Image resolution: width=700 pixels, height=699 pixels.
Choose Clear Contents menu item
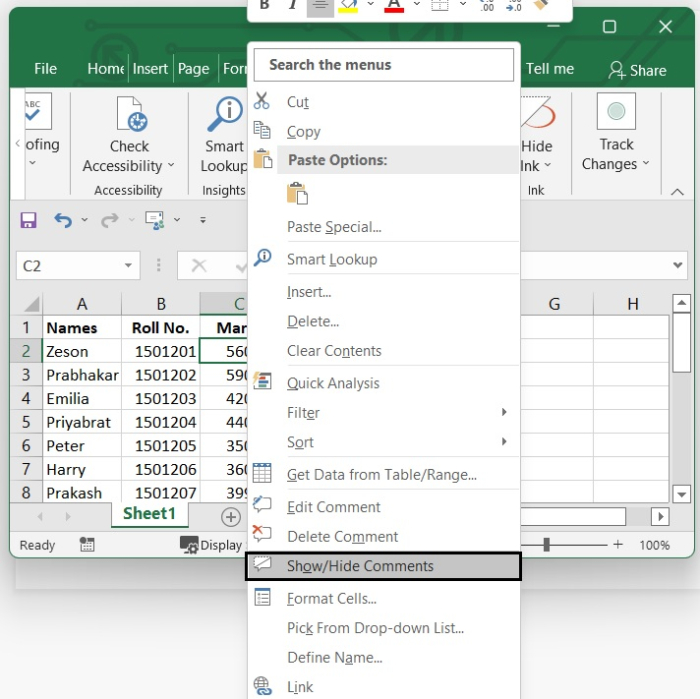(334, 351)
